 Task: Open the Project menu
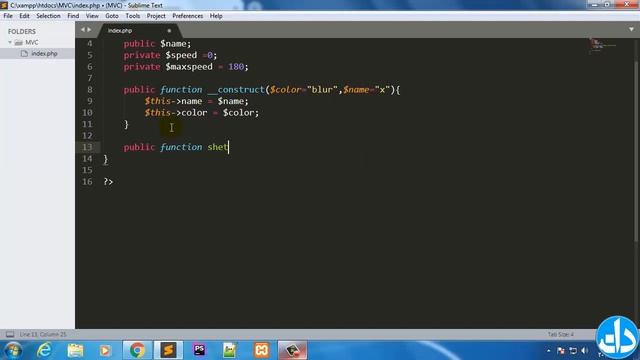[x=156, y=16]
